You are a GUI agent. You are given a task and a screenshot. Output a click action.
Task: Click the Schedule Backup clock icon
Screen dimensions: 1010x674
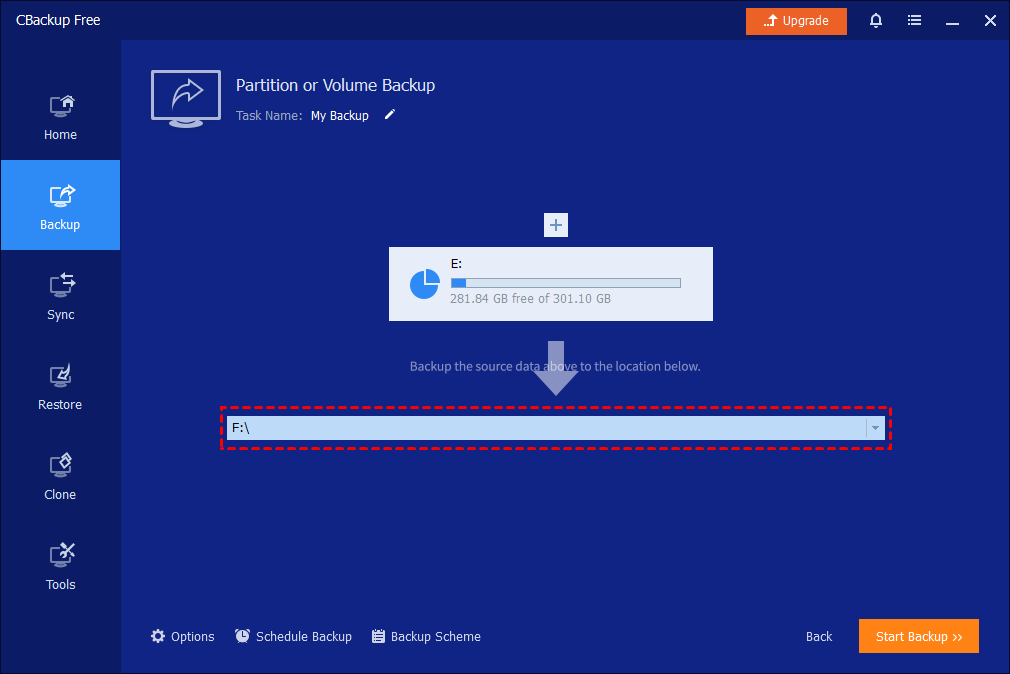[242, 636]
